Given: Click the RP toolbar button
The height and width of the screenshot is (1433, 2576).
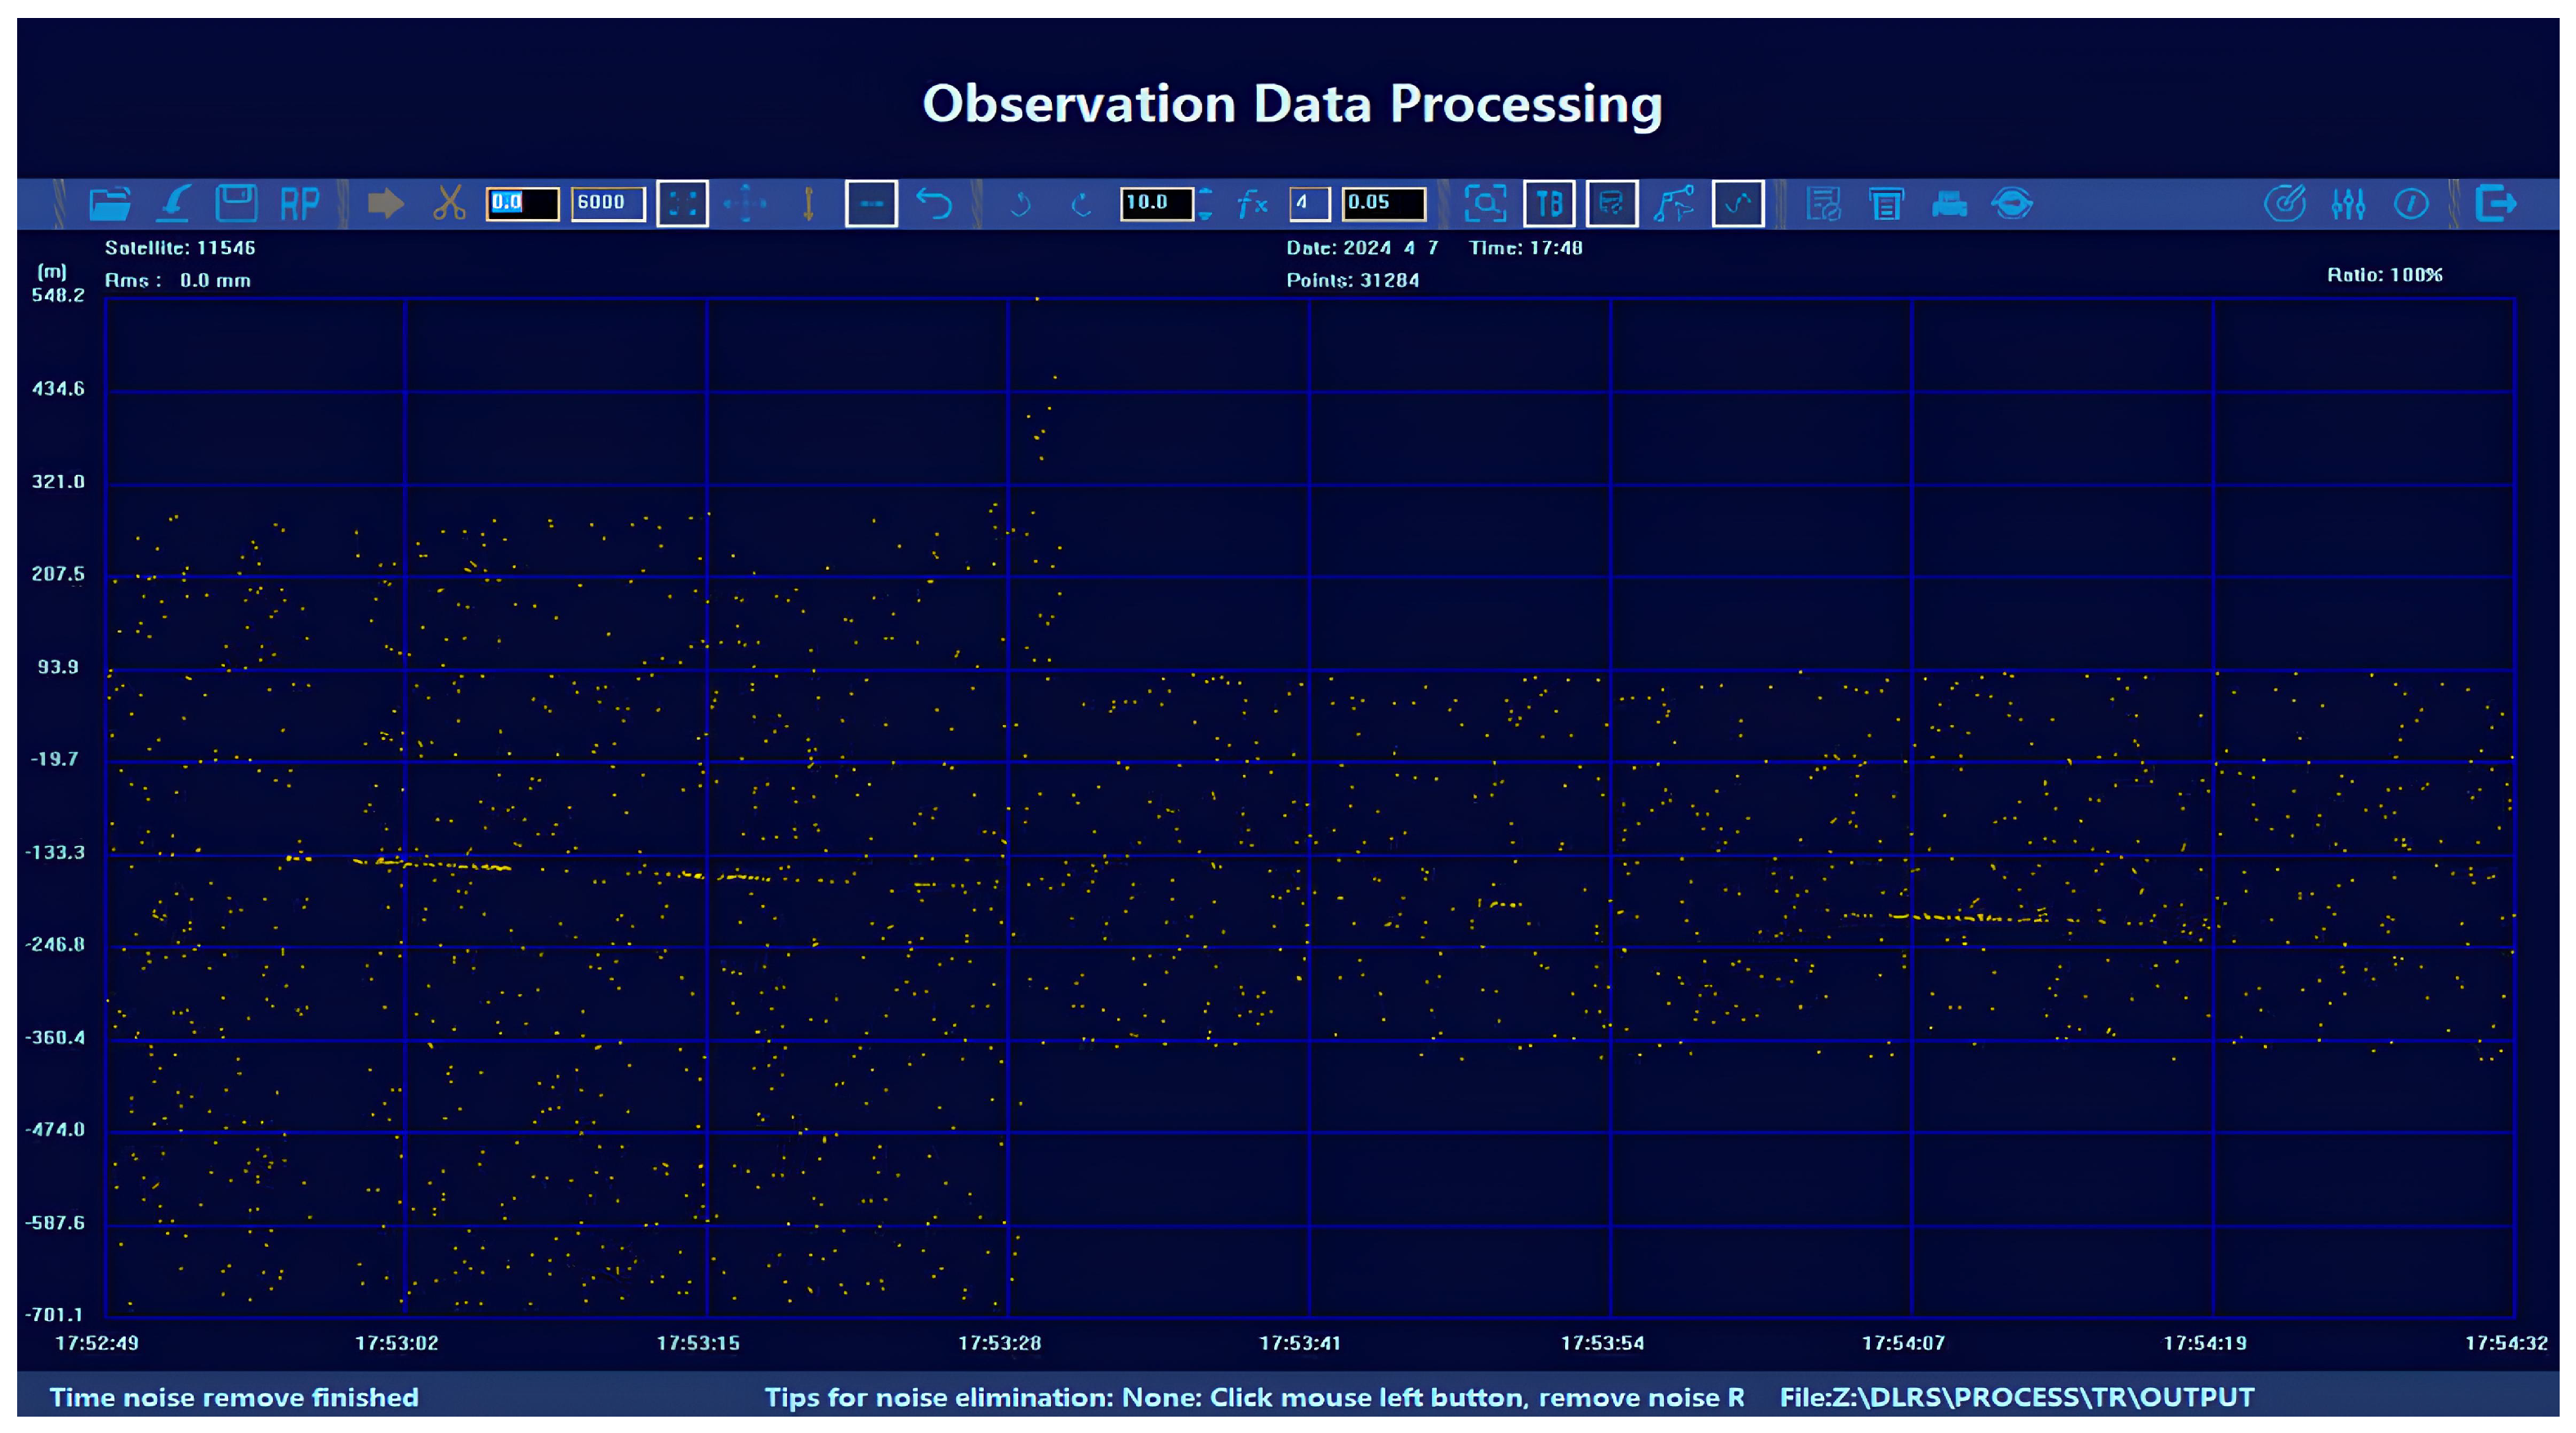Looking at the screenshot, I should (300, 204).
